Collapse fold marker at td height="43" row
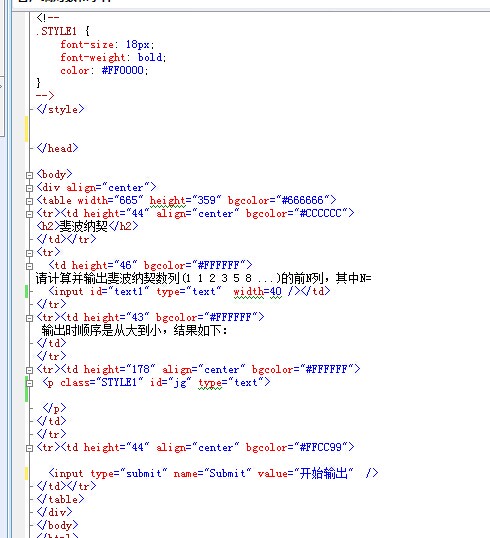The image size is (490, 538). click(x=29, y=318)
